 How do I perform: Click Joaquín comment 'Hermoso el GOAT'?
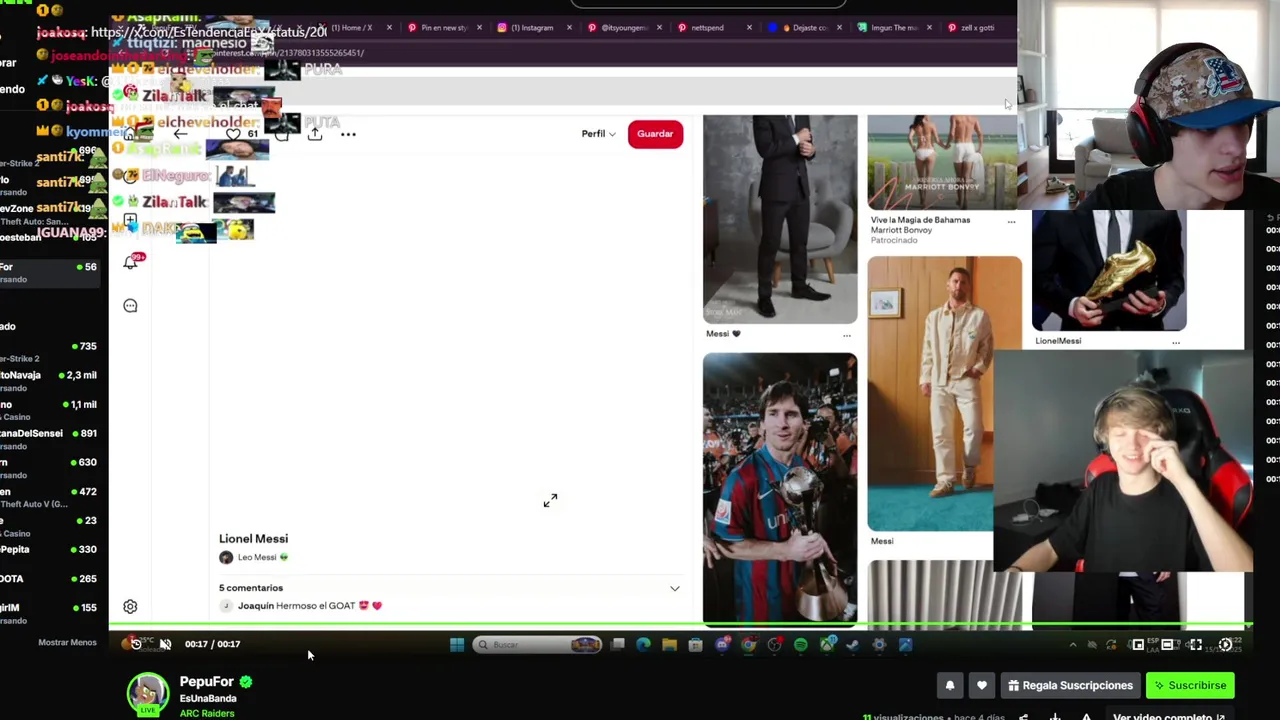point(310,606)
